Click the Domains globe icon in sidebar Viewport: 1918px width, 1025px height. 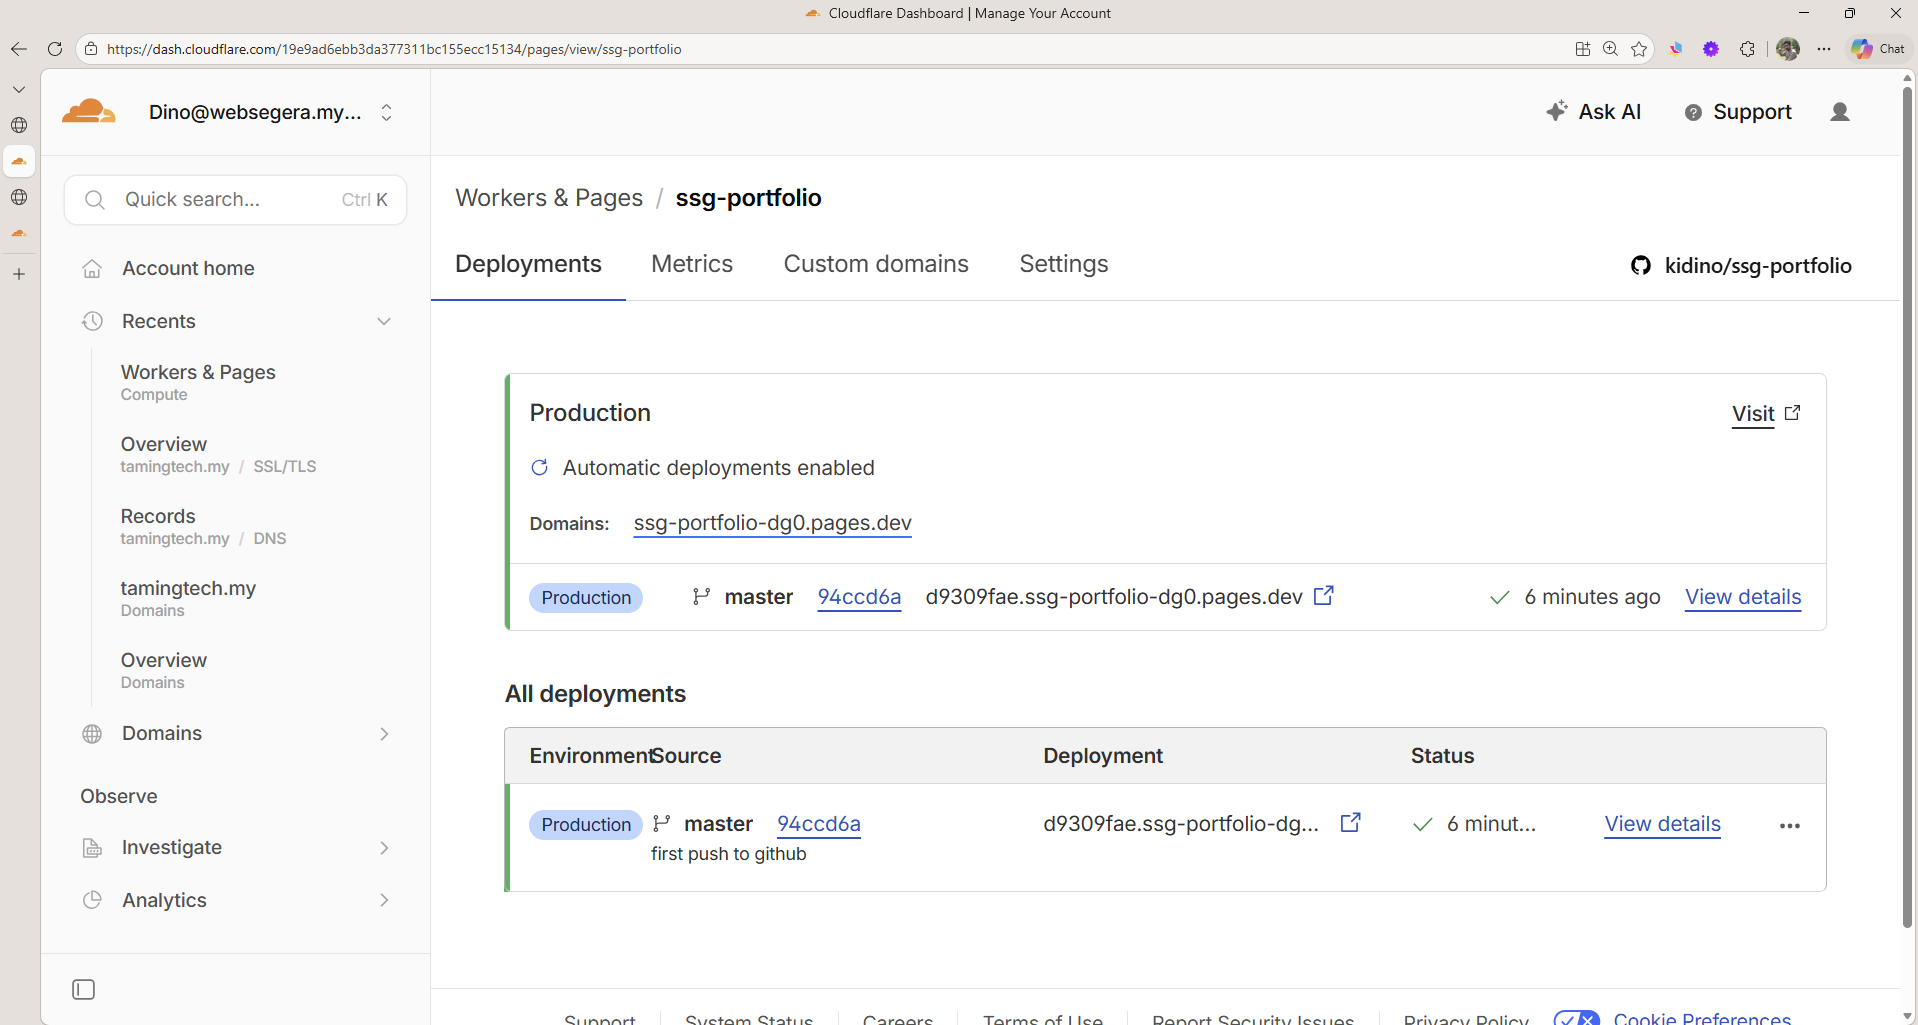click(92, 734)
